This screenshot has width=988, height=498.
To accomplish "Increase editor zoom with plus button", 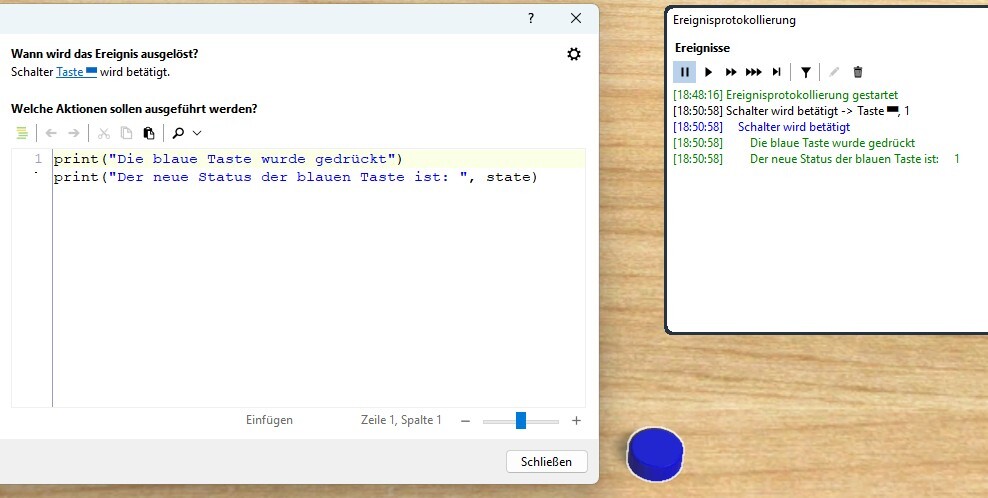I will coord(576,421).
